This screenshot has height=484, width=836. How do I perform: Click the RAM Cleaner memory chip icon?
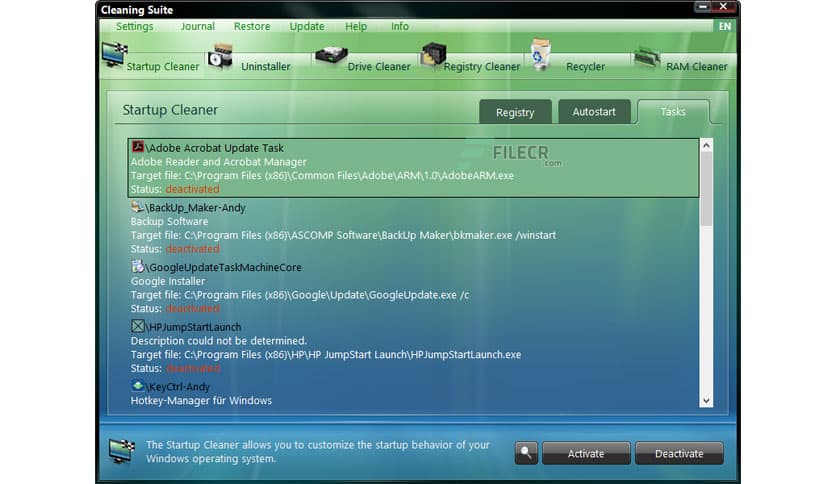[x=647, y=59]
